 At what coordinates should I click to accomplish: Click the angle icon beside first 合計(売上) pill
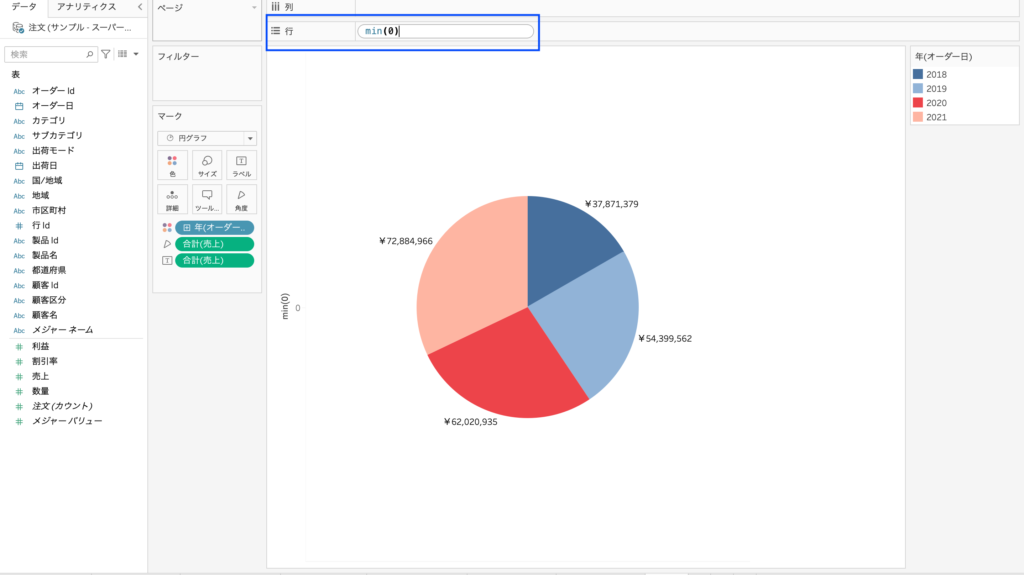[167, 244]
